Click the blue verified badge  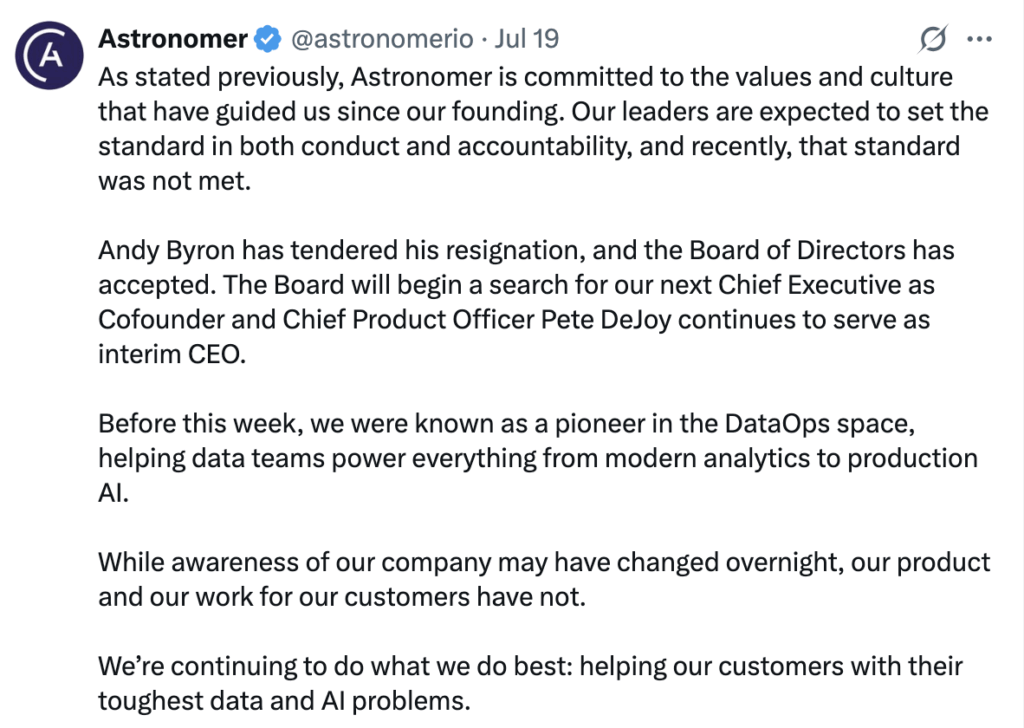pos(267,40)
